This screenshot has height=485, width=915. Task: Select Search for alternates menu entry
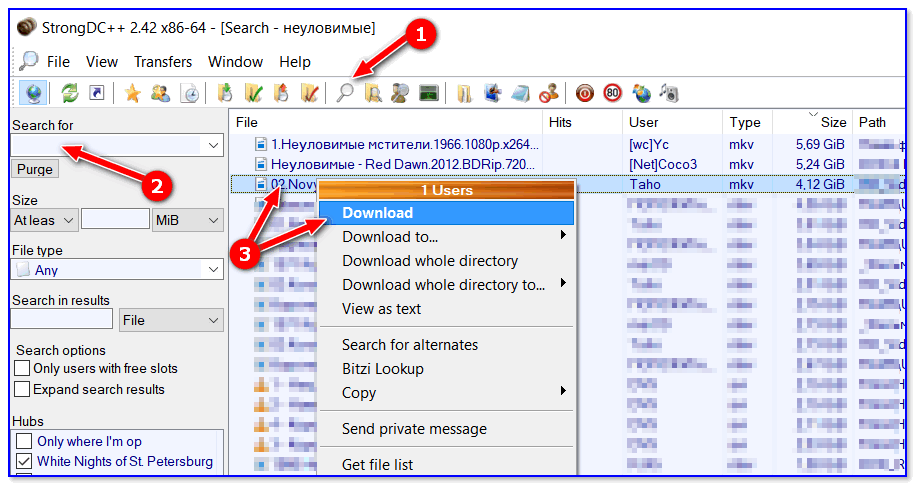(x=410, y=345)
